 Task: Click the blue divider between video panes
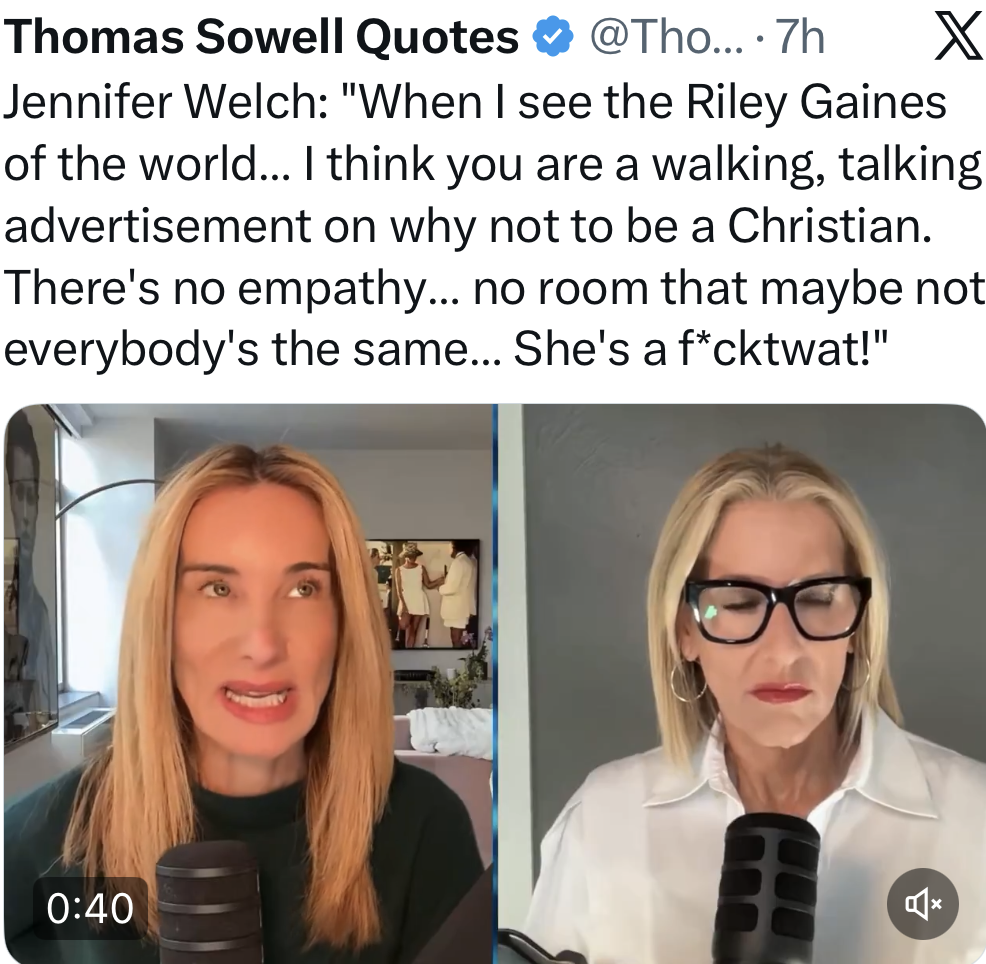click(x=496, y=682)
